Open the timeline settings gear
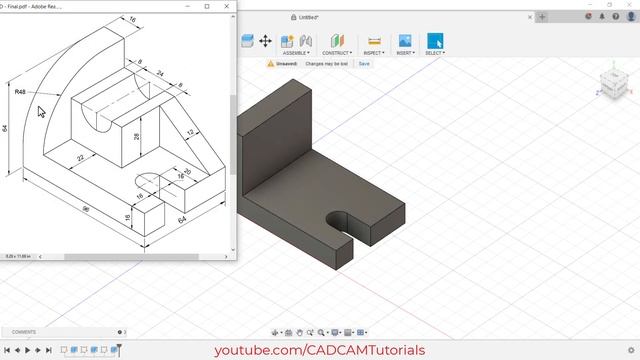Screen dimensions: 640x360 [x=631, y=350]
